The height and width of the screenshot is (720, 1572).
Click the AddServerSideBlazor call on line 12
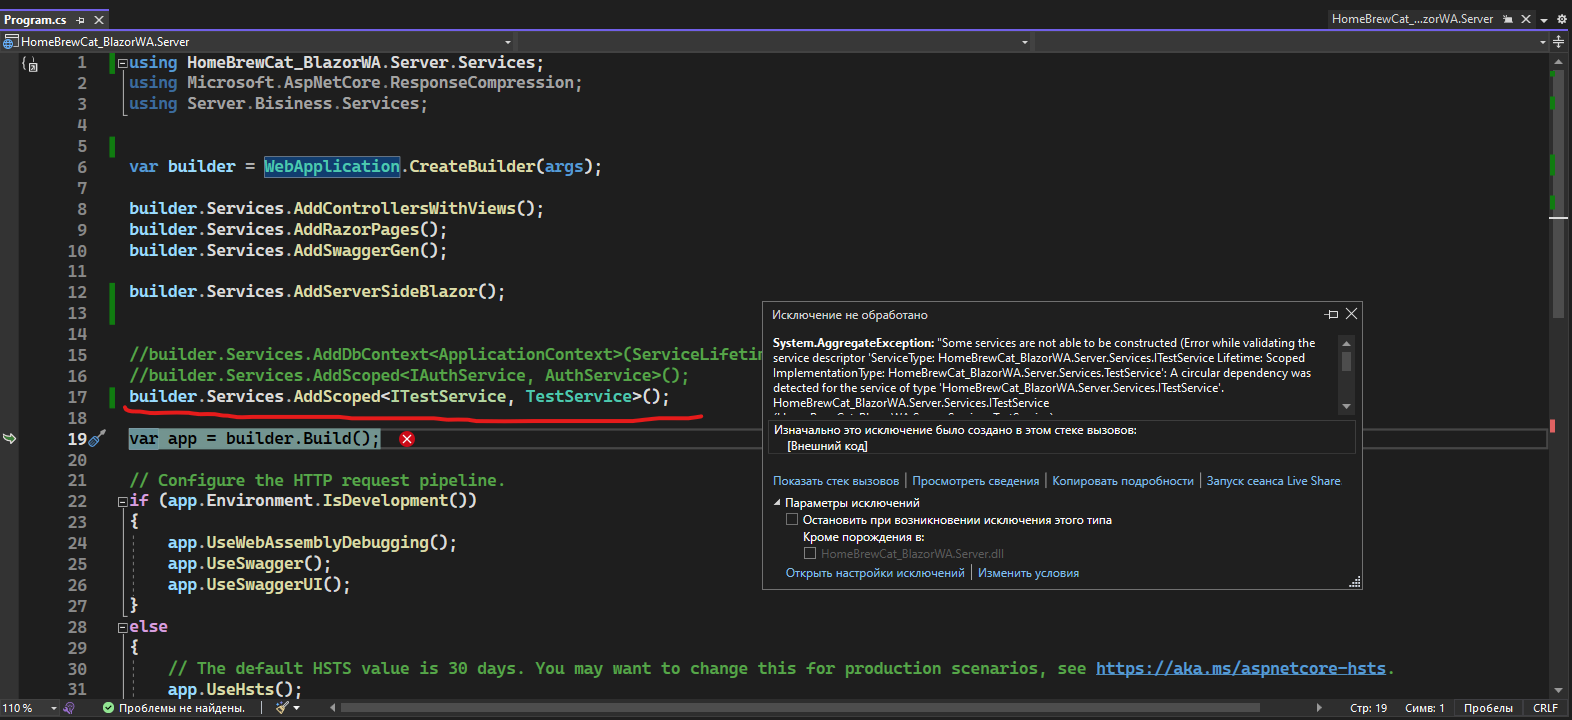[x=399, y=292]
